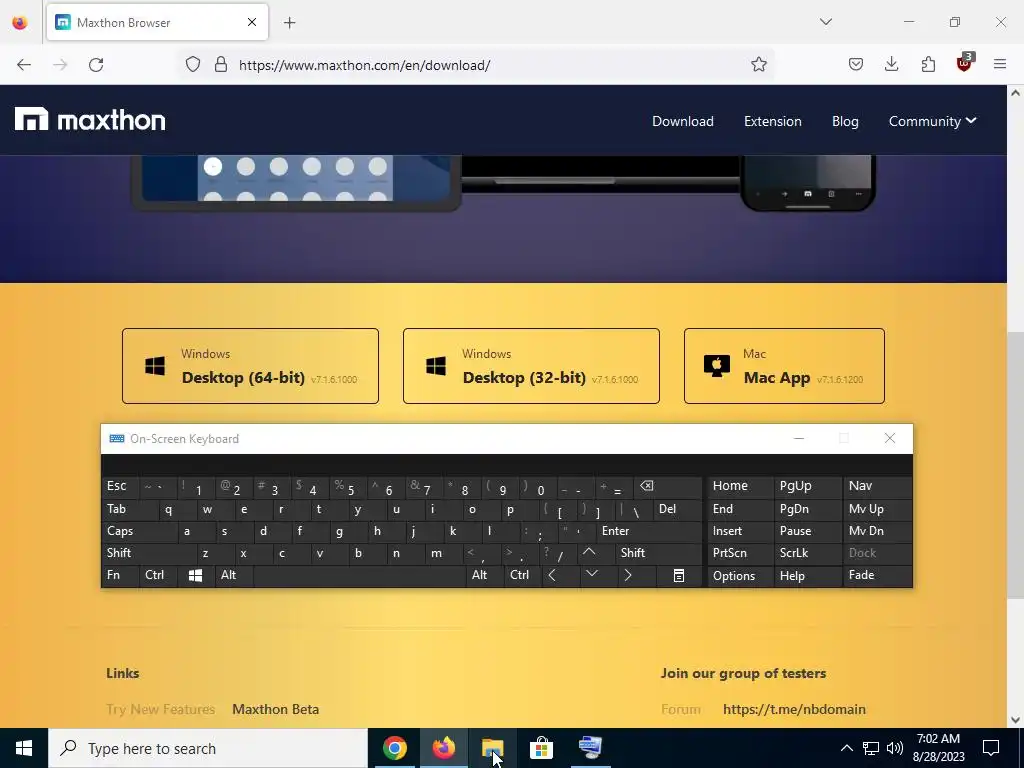Screen dimensions: 1024x768
Task: Open Microsoft Store from taskbar
Action: [x=541, y=748]
